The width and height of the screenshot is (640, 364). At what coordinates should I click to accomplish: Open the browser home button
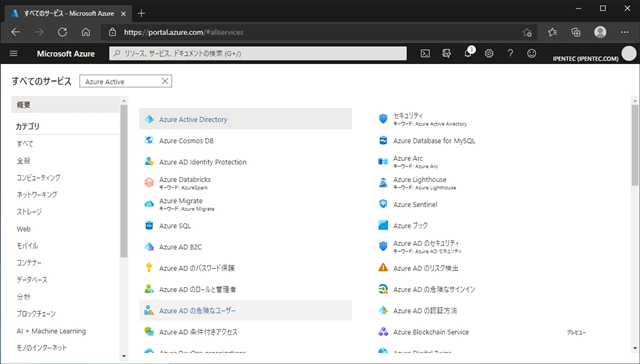[x=86, y=32]
